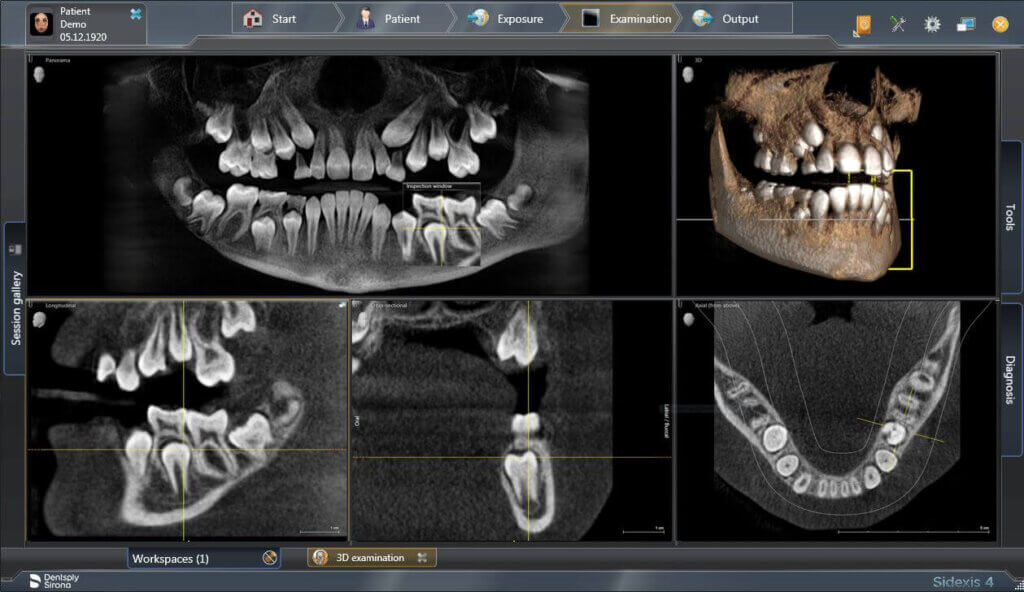Viewport: 1024px width, 592px height.
Task: Expand the Tools side panel
Action: tap(1010, 217)
